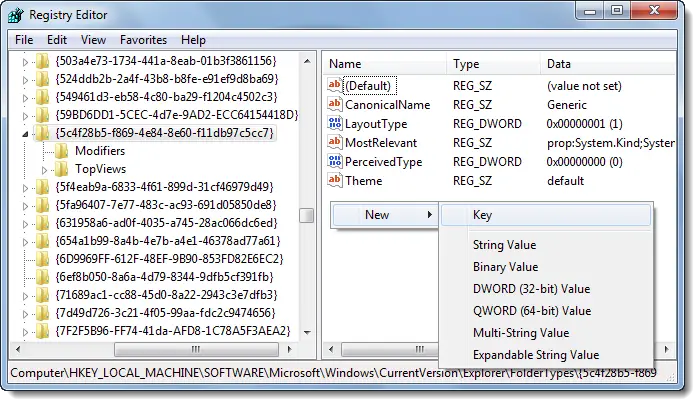The width and height of the screenshot is (700, 406).
Task: Select the MostRelevant string value icon
Action: tap(335, 142)
